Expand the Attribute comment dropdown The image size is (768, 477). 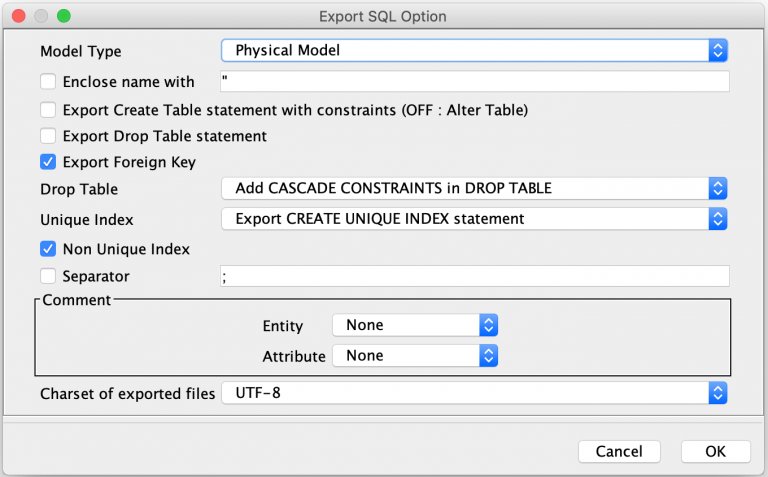pyautogui.click(x=415, y=355)
